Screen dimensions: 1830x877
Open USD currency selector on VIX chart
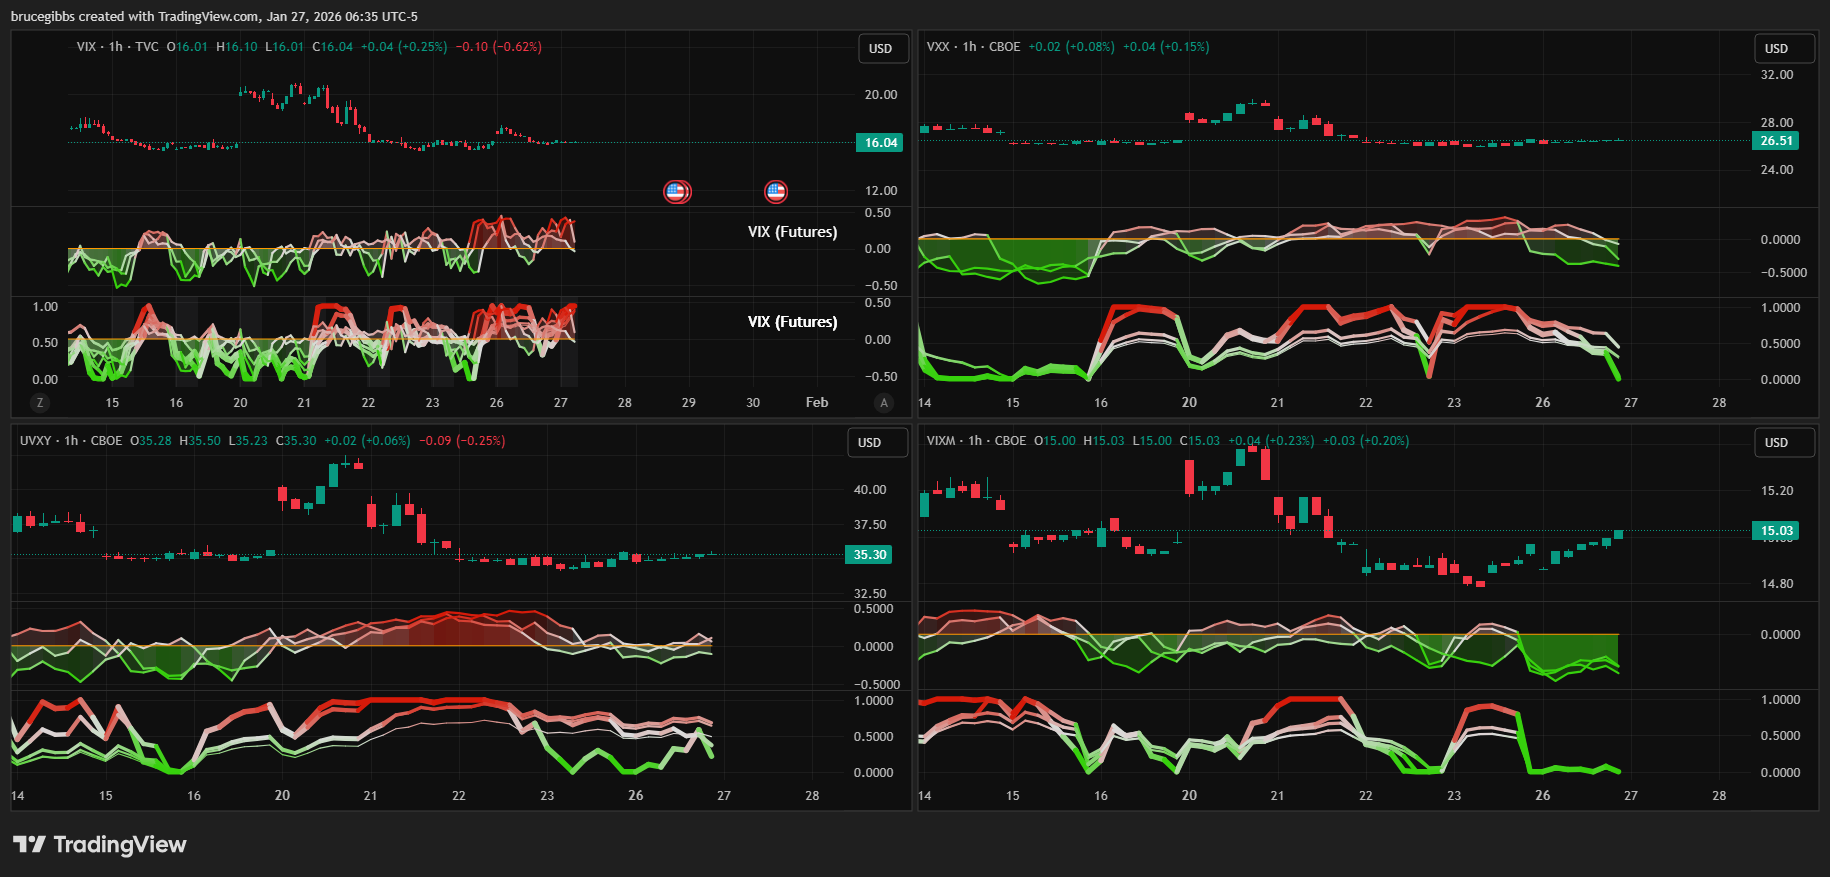[880, 49]
